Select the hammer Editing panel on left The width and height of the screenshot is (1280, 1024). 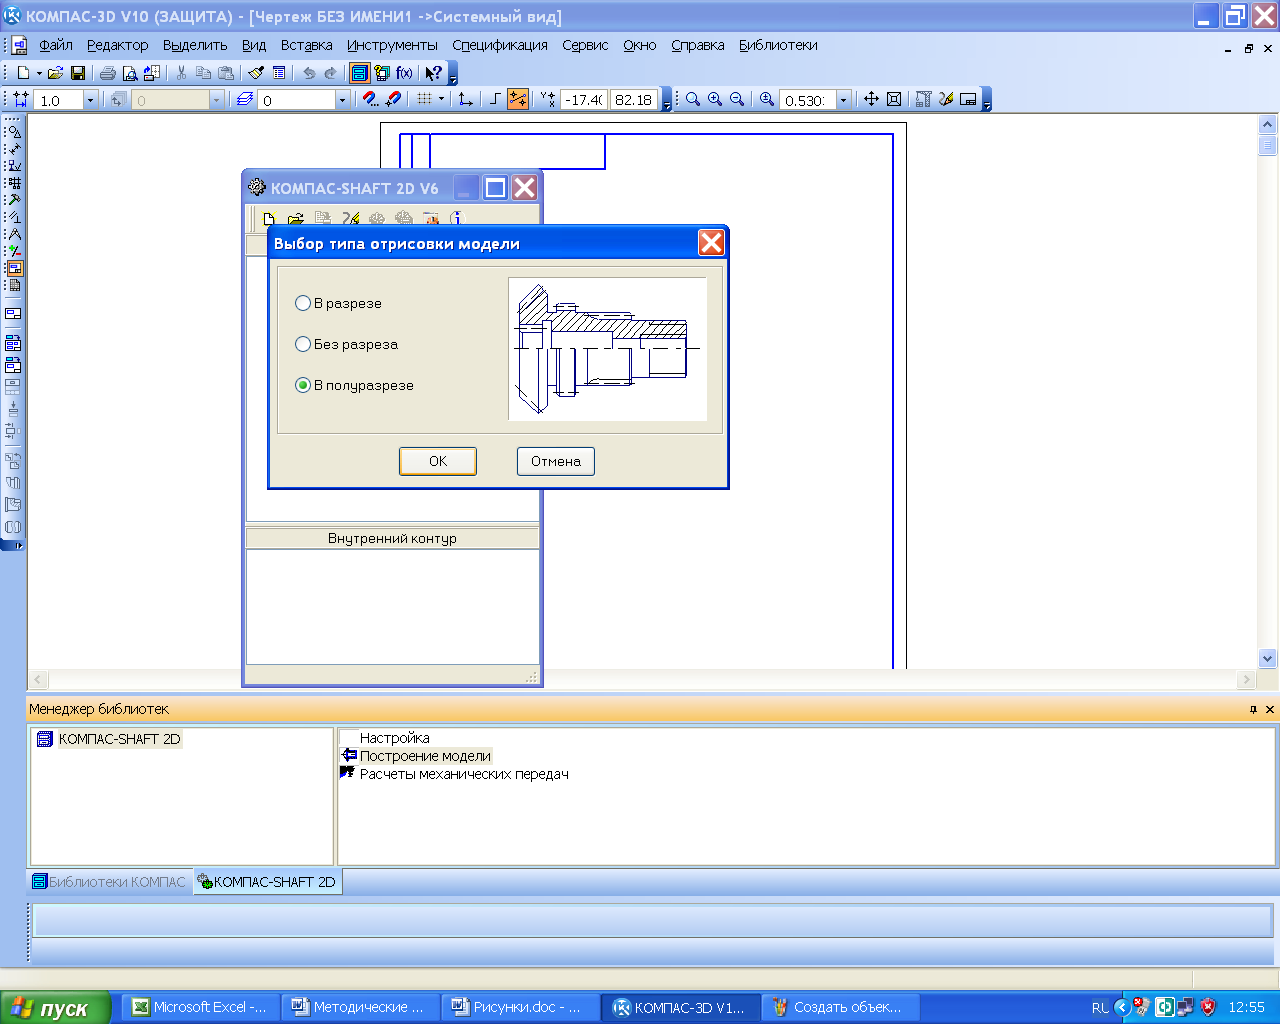point(14,200)
